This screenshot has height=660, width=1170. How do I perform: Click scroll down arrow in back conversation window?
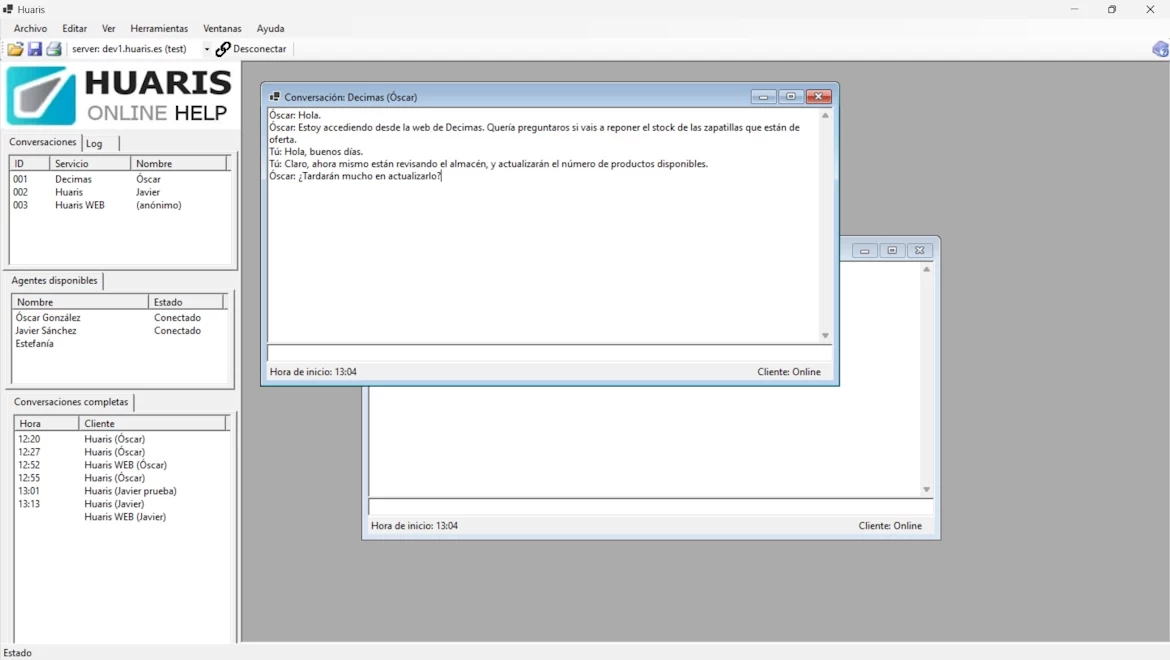click(927, 489)
